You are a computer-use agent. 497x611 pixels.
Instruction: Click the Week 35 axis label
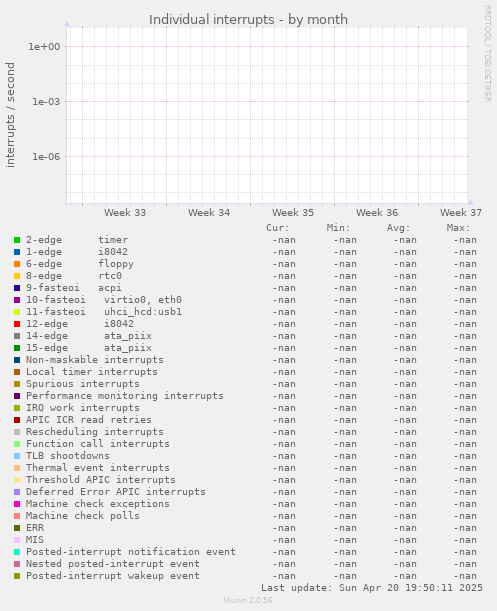point(293,213)
